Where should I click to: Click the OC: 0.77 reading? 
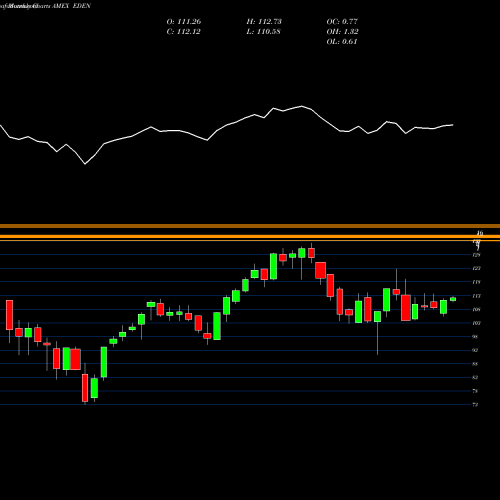coord(342,22)
